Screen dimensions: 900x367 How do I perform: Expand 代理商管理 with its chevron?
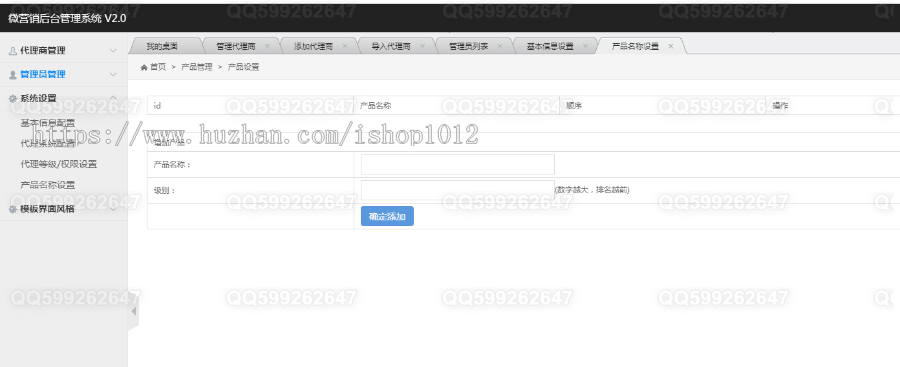click(x=113, y=51)
